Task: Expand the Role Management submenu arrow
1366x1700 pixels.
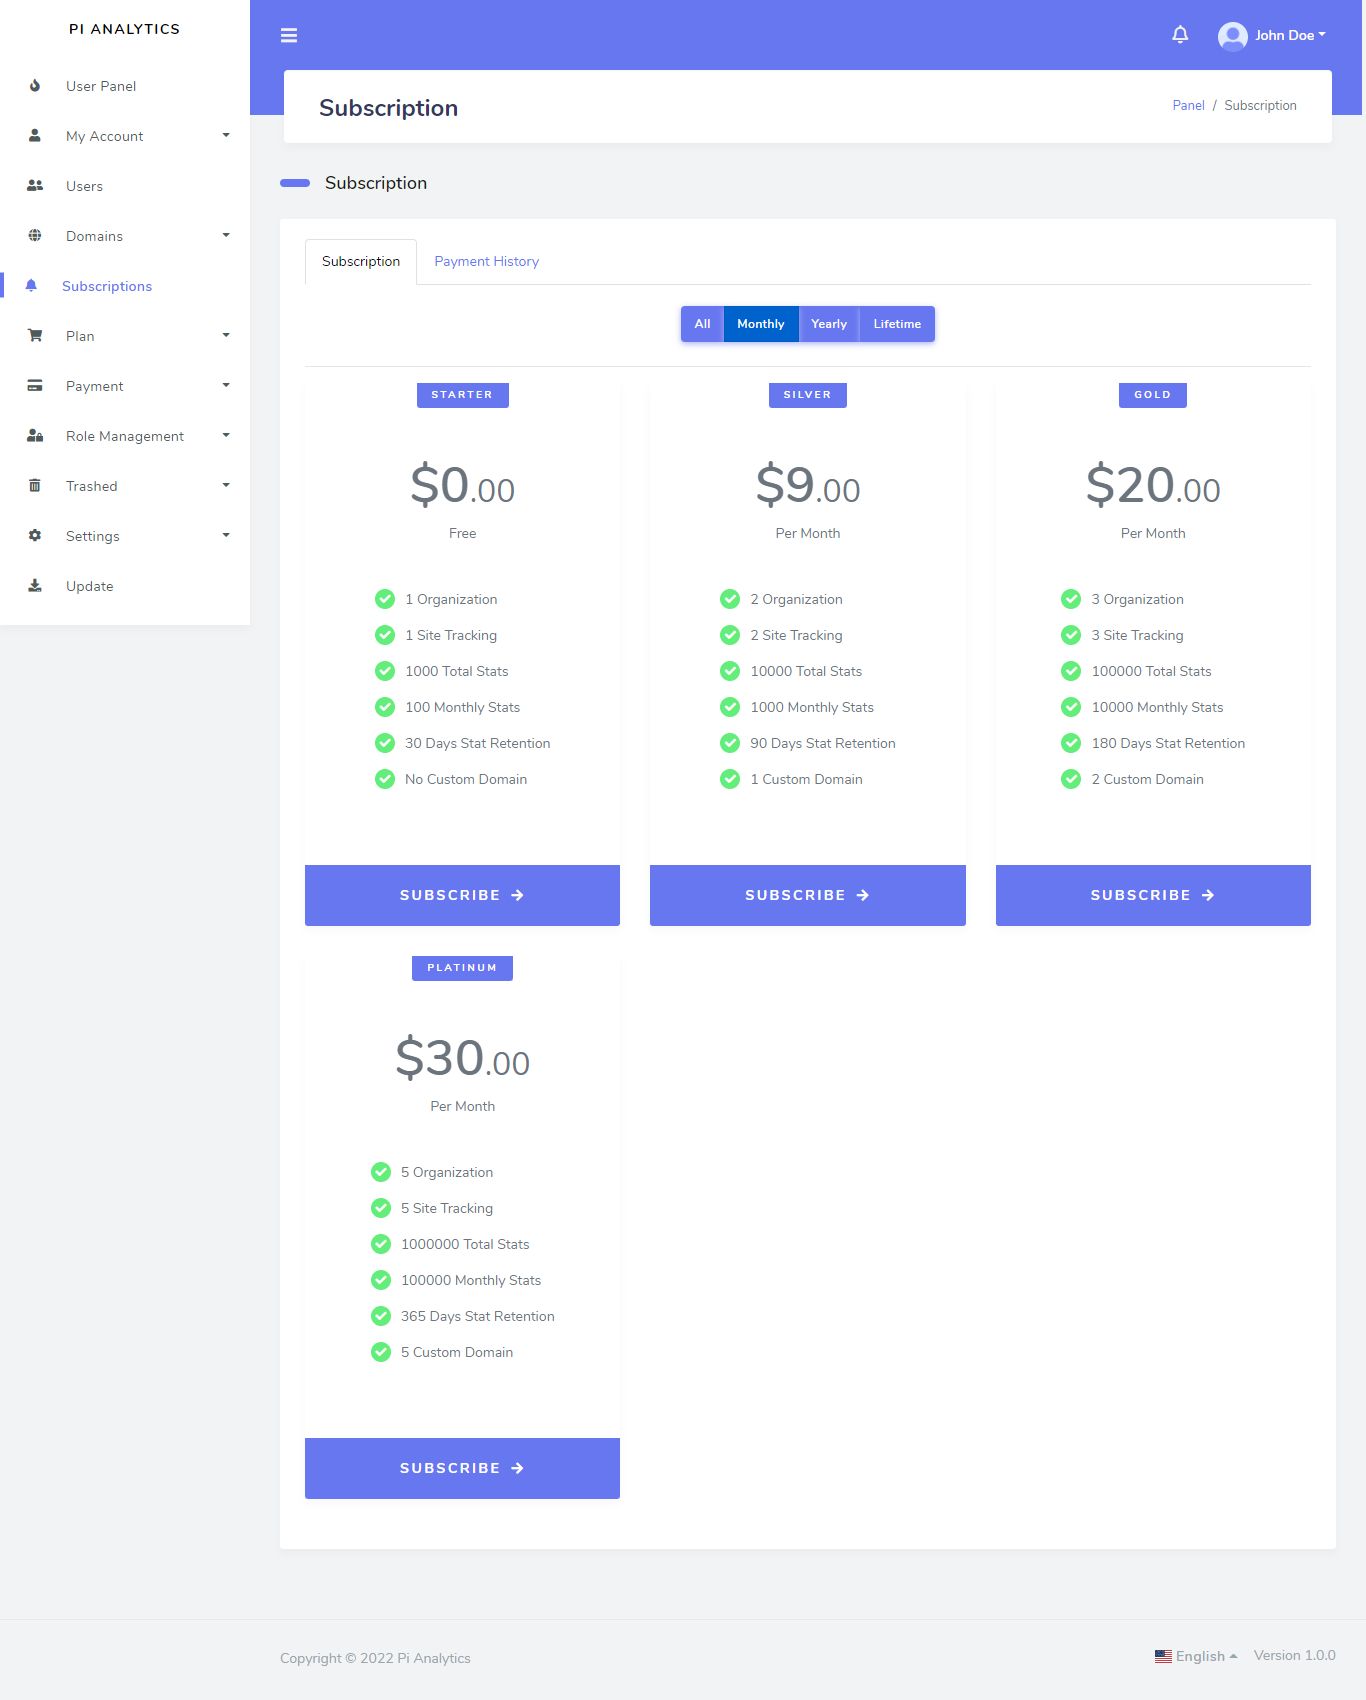Action: [226, 435]
